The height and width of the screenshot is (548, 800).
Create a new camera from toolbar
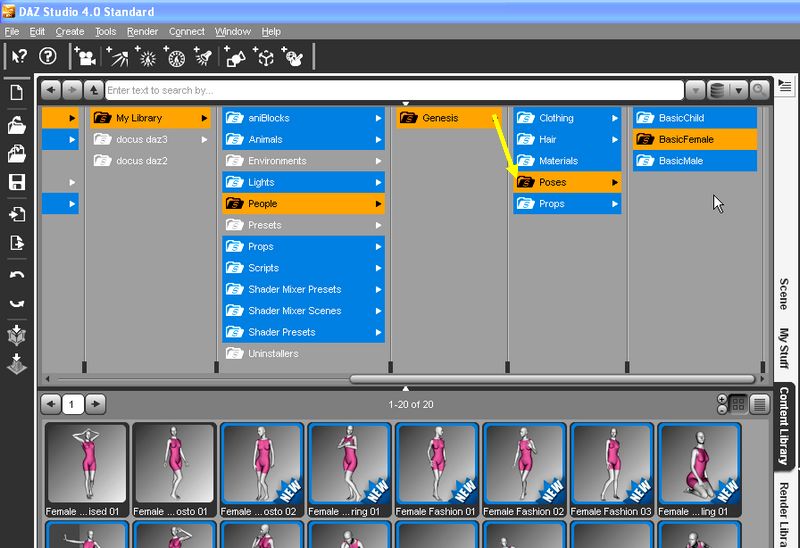[85, 56]
